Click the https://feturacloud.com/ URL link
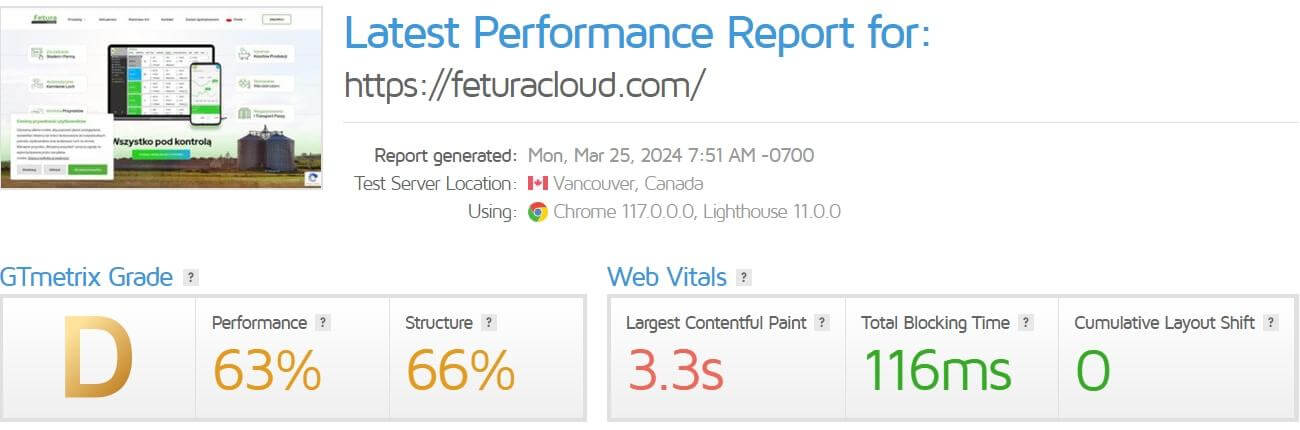This screenshot has height=430, width=1300. coord(525,85)
